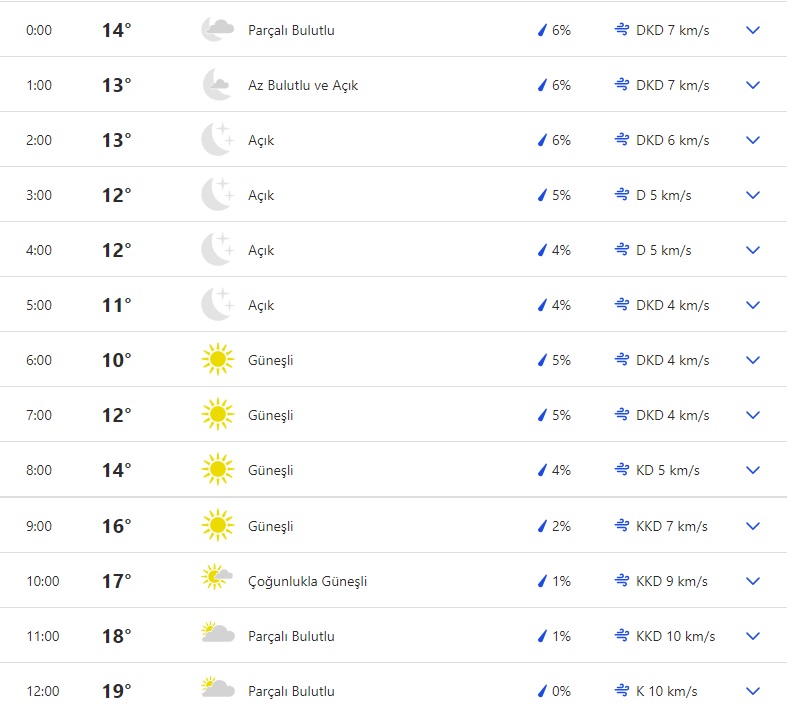Image resolution: width=787 pixels, height=717 pixels.
Task: Click the 'Çoğunlukla Güneşli' condition text
Action: tap(307, 581)
